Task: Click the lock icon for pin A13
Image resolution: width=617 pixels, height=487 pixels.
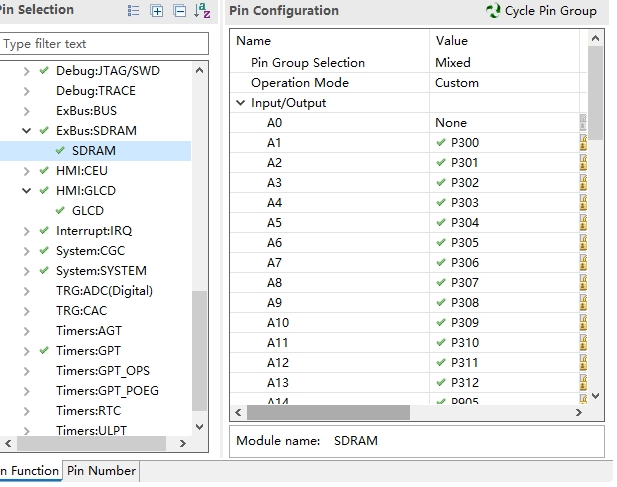Action: pyautogui.click(x=583, y=383)
